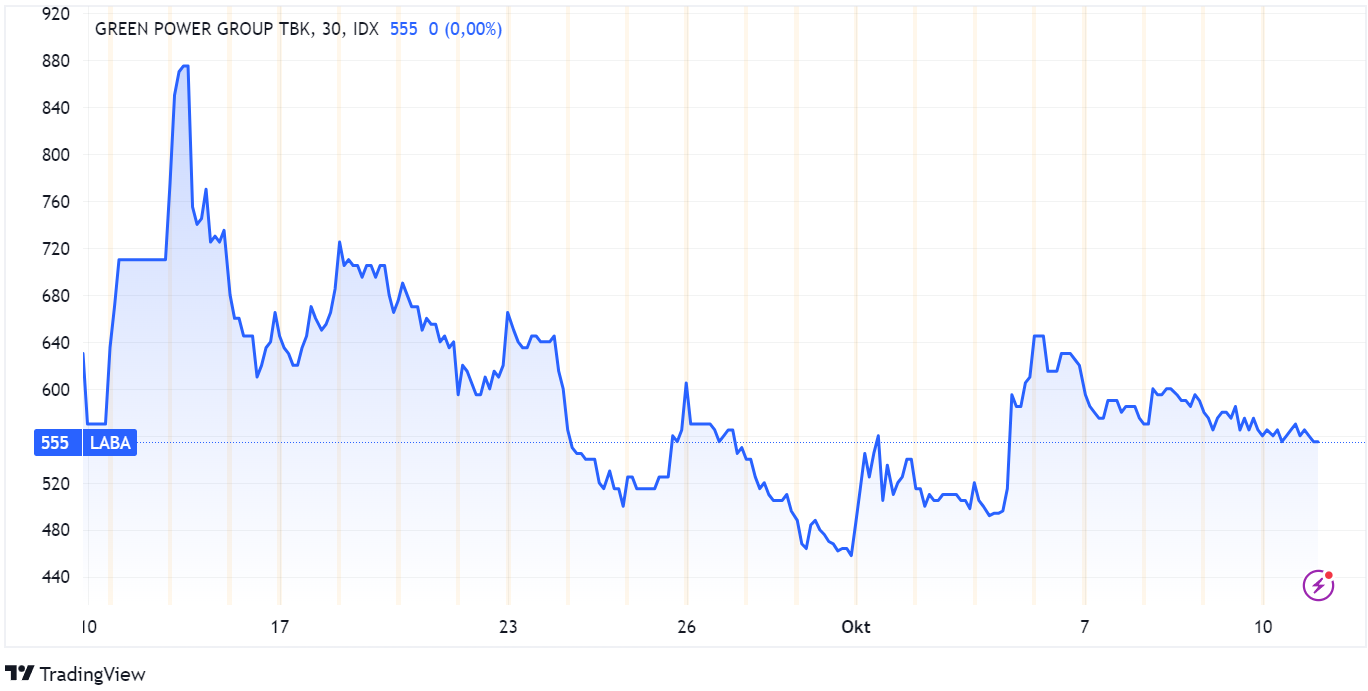Open the TradingView logo link
The width and height of the screenshot is (1368, 691).
point(75,674)
